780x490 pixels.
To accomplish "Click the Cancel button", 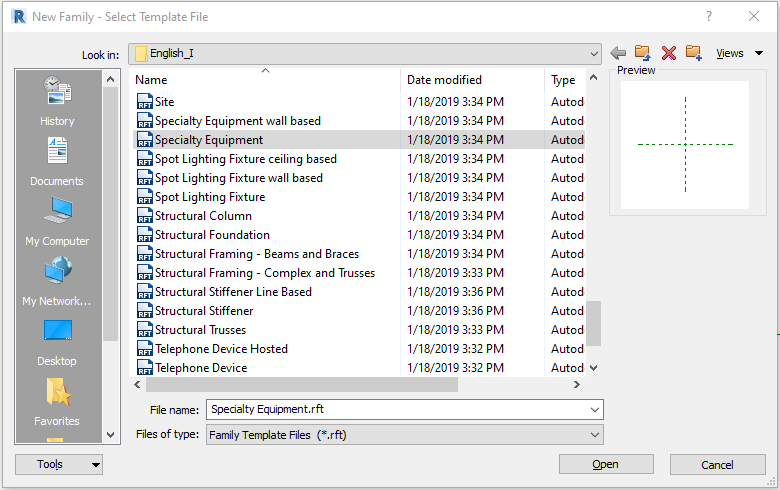I will (x=717, y=465).
